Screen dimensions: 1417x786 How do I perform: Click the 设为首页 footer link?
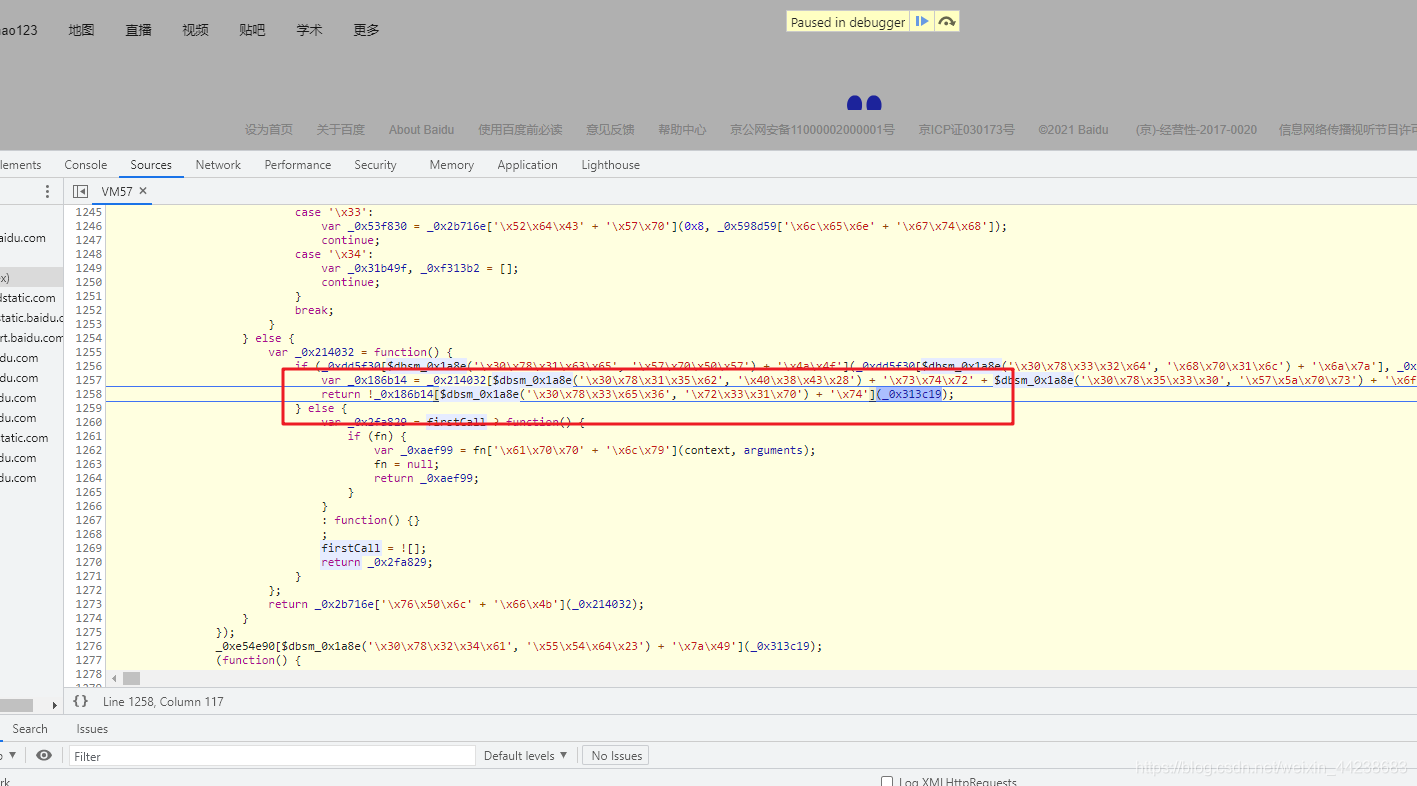(x=269, y=129)
